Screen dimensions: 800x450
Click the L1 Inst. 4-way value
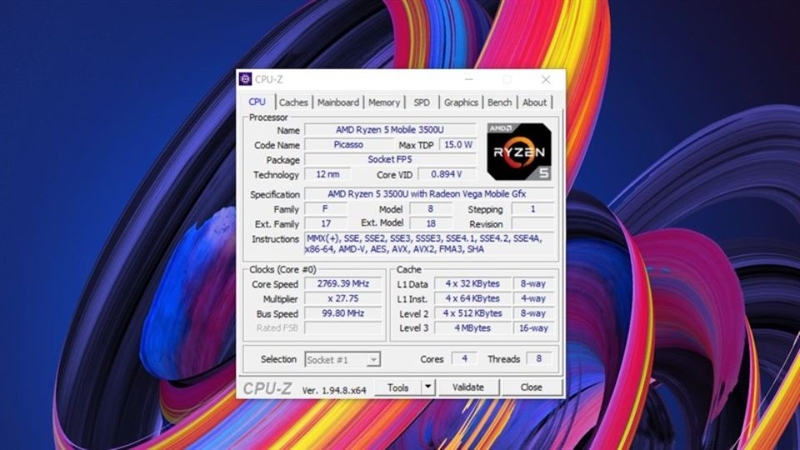click(533, 298)
